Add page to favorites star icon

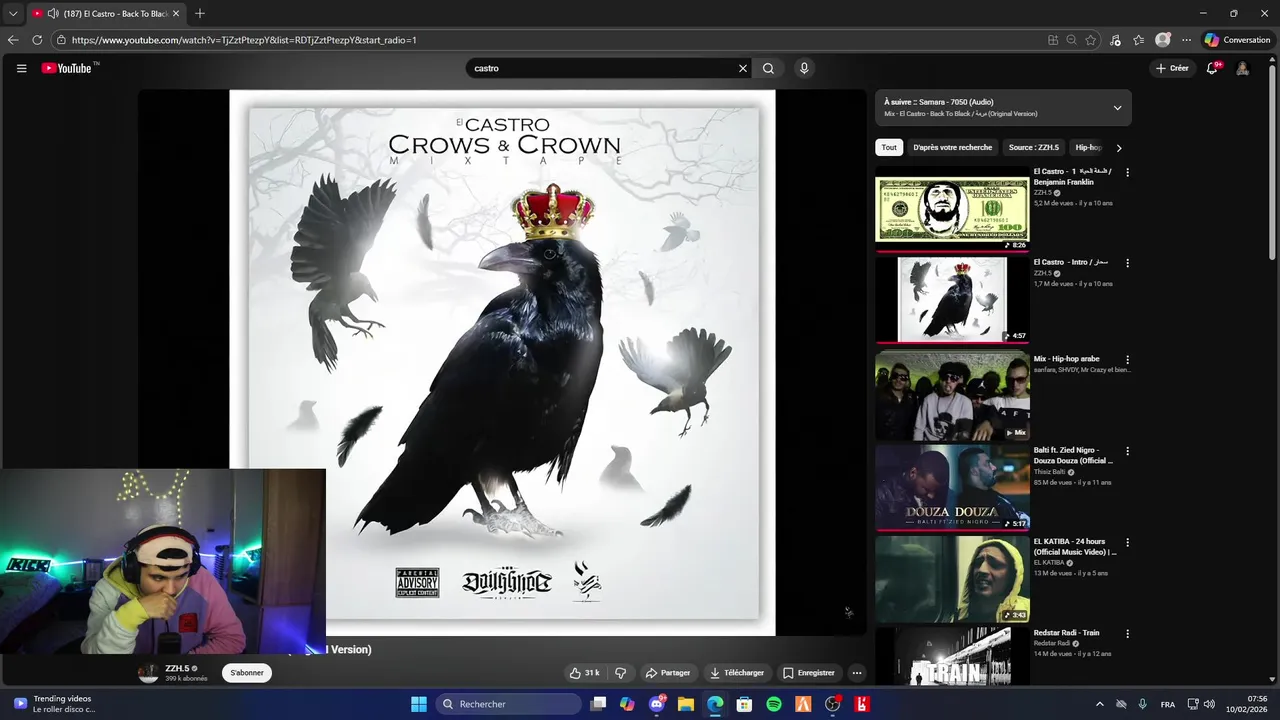(x=1091, y=40)
